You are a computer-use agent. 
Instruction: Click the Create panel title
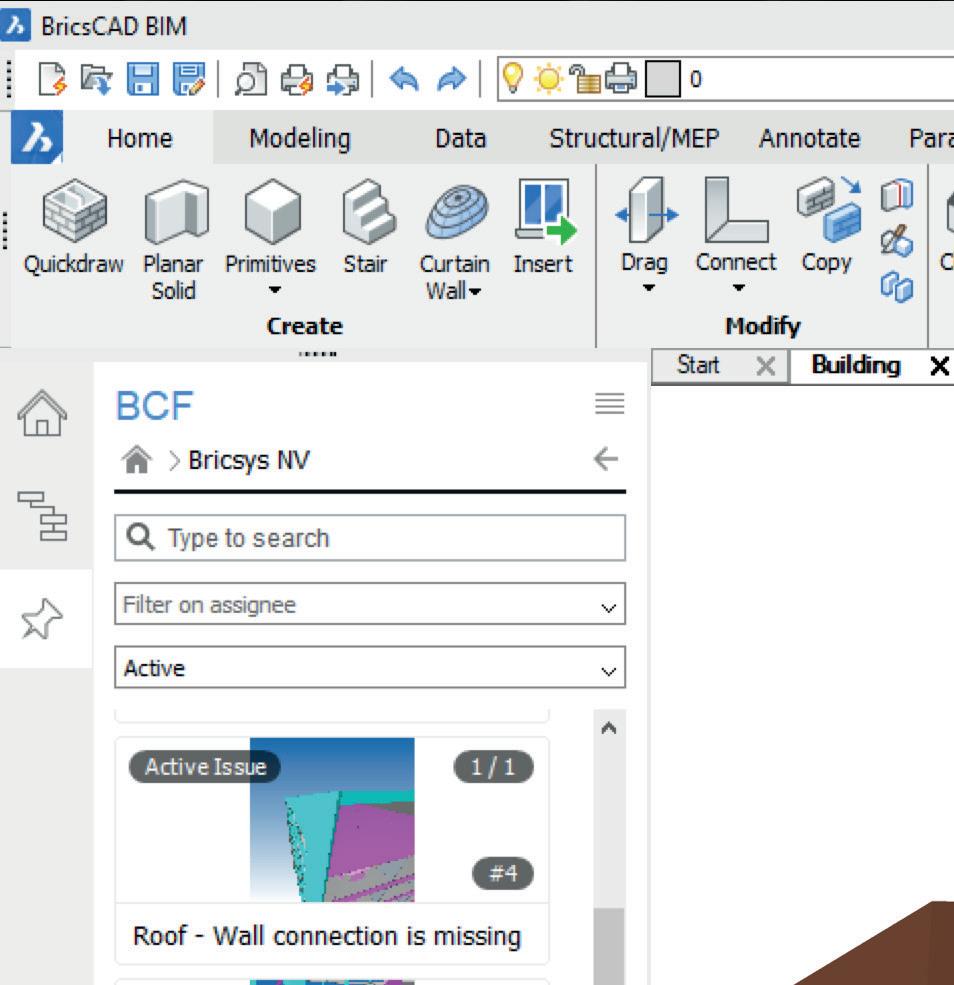(305, 326)
